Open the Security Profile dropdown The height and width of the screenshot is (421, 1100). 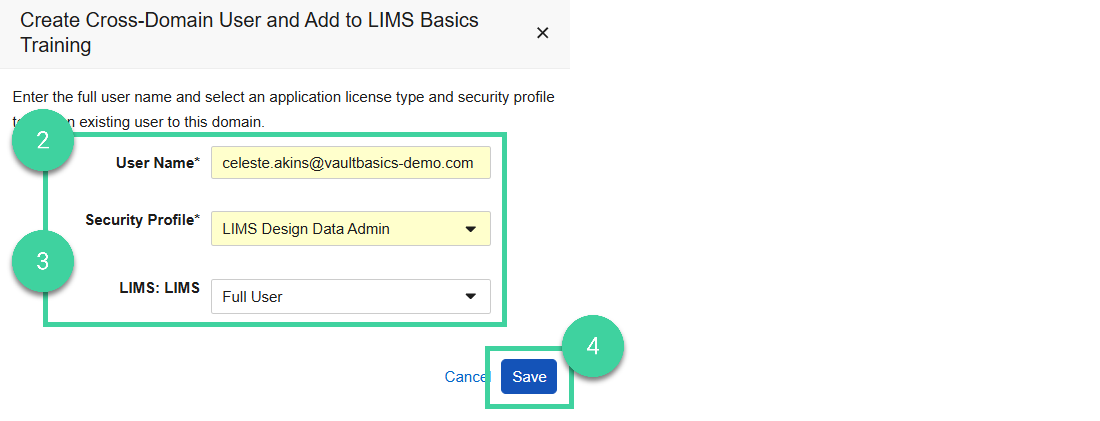coord(350,229)
